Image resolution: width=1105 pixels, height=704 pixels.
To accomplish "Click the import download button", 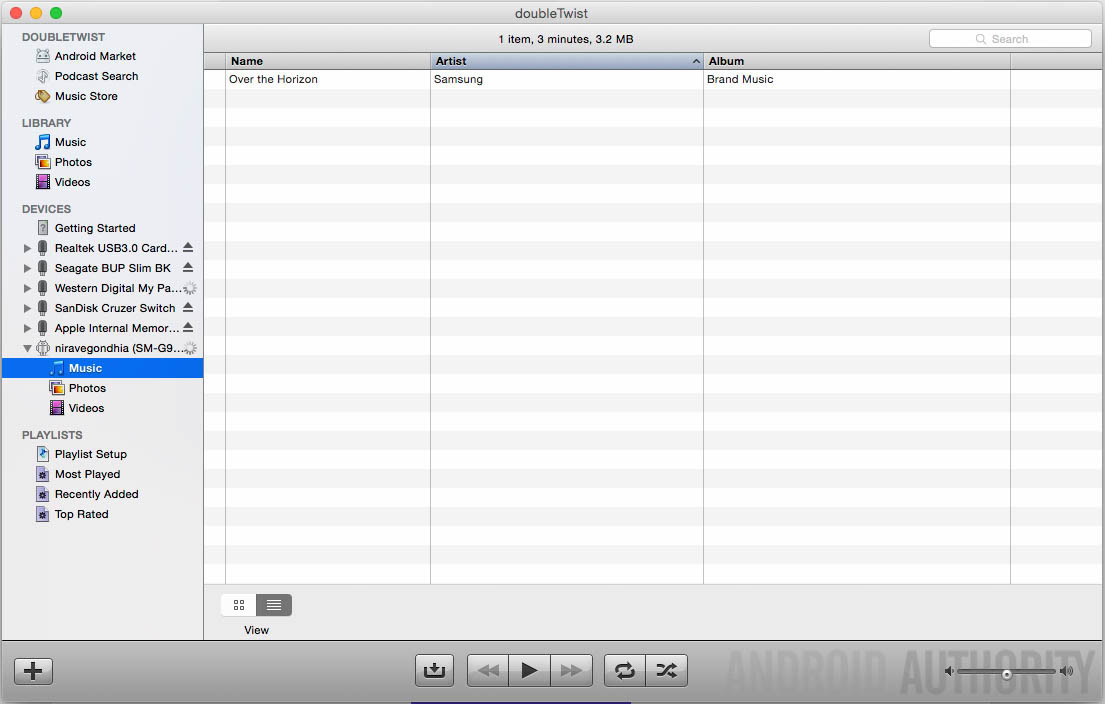I will [434, 670].
